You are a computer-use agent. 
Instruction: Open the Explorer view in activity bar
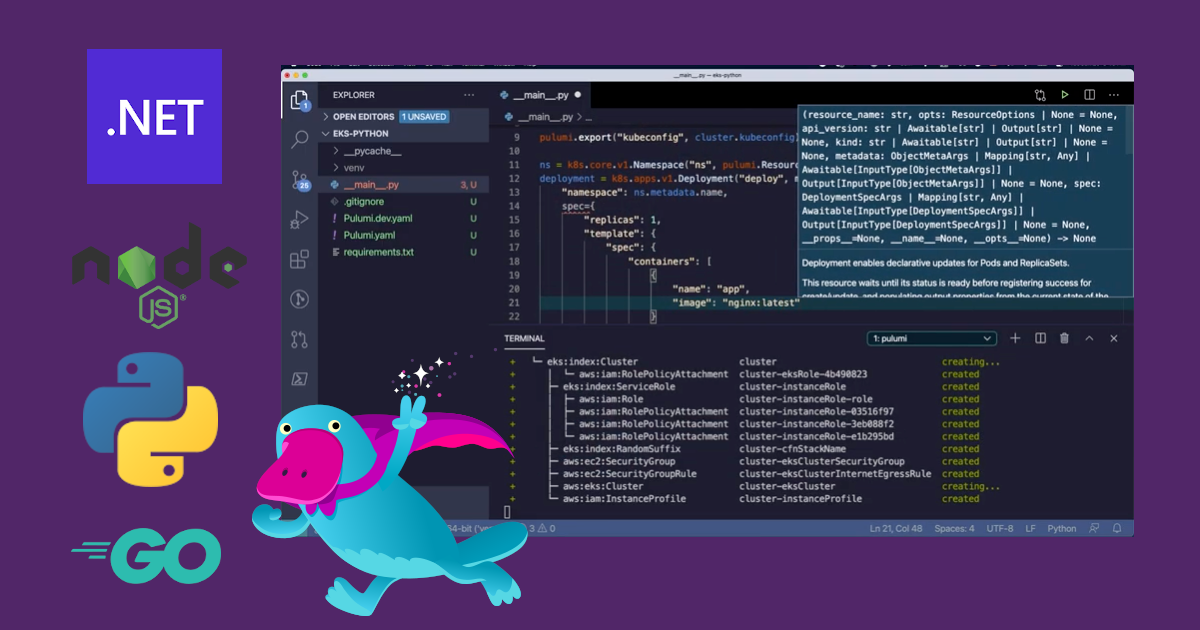pyautogui.click(x=299, y=100)
